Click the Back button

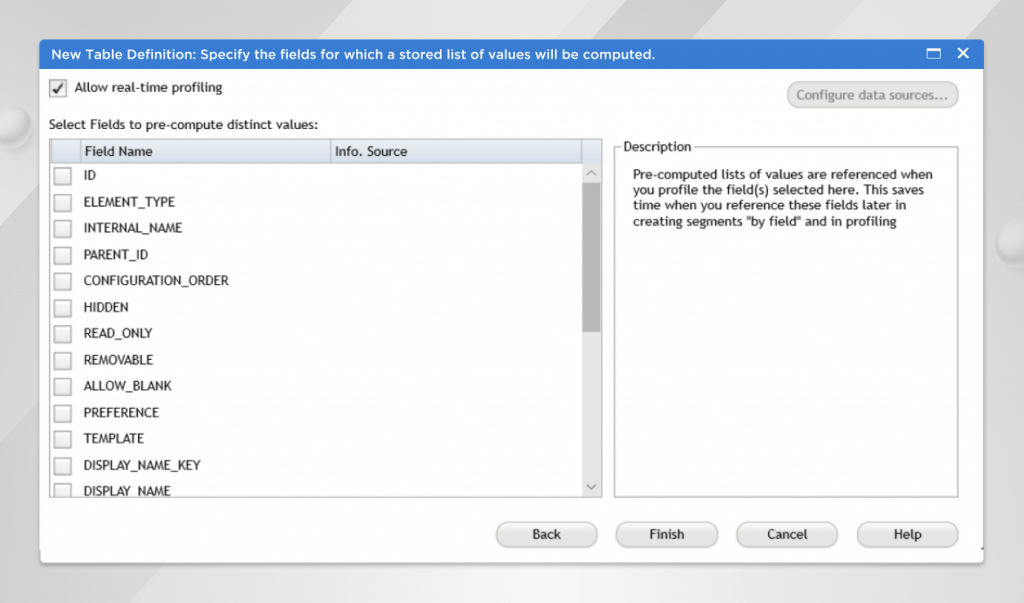pos(546,534)
